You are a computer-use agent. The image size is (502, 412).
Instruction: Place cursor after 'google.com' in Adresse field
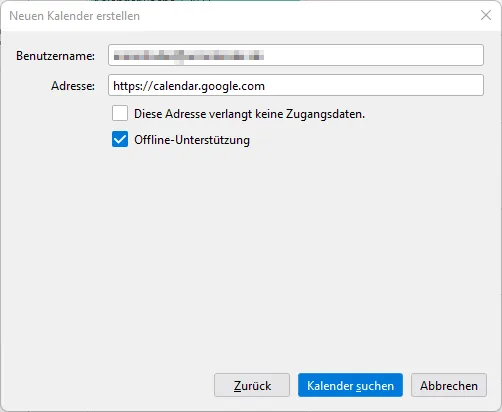[265, 86]
